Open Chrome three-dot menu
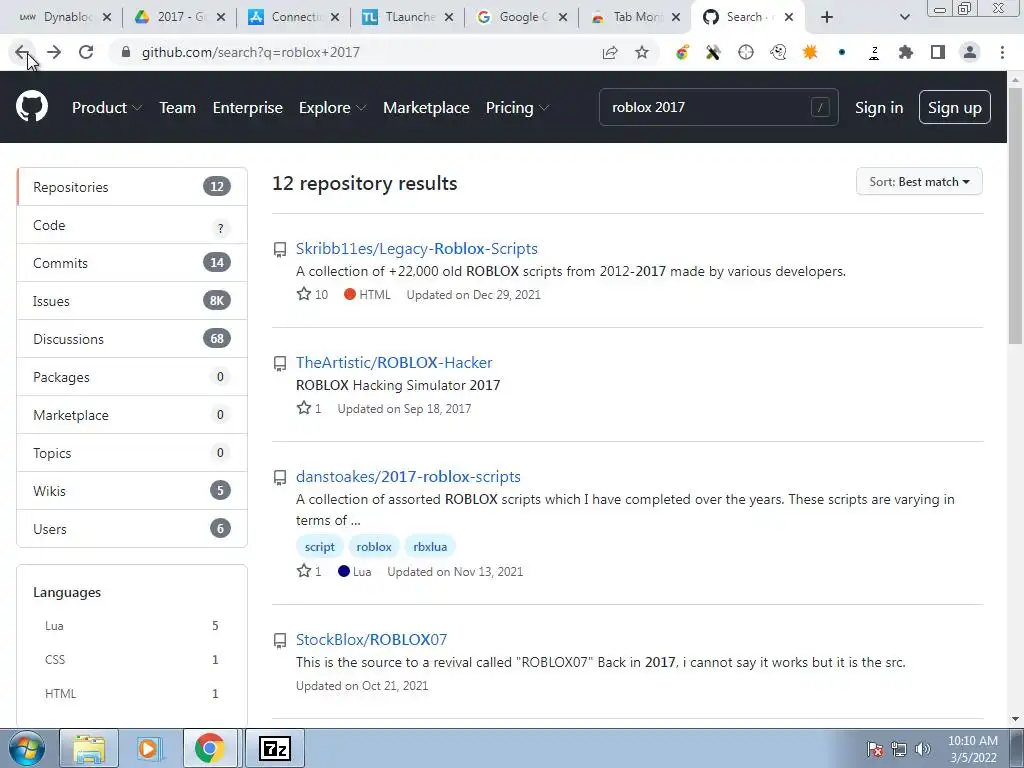 pyautogui.click(x=1002, y=52)
